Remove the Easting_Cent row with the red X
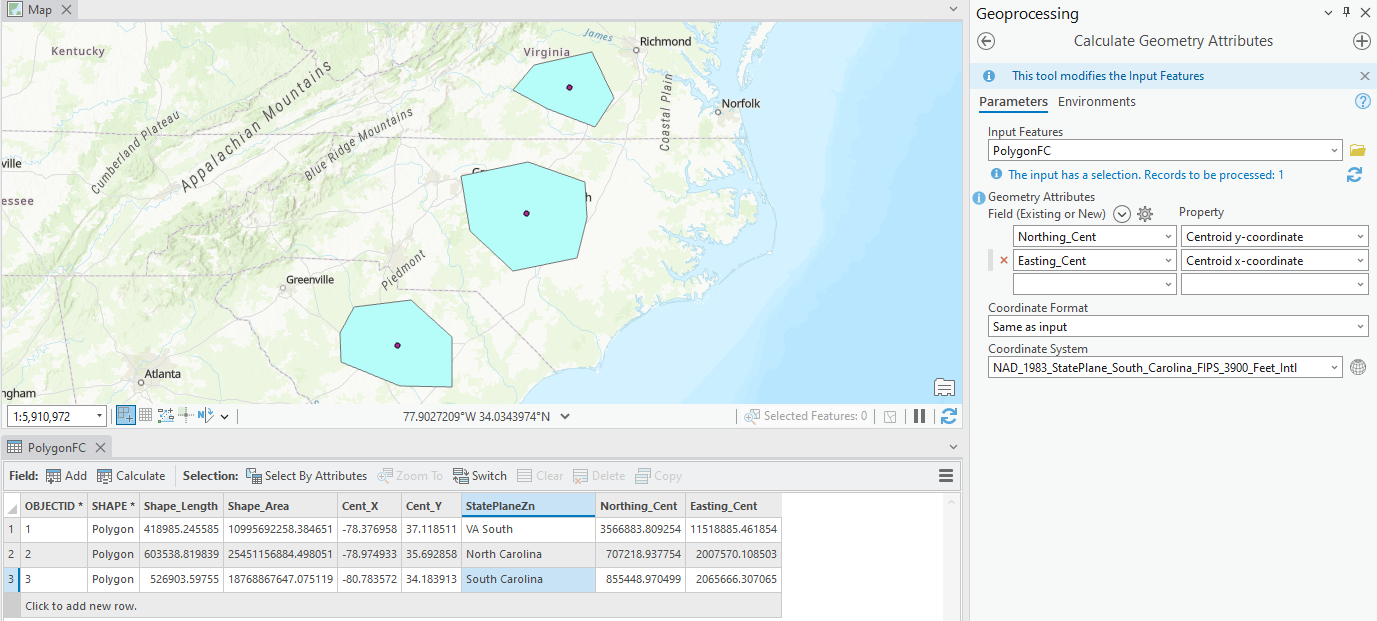1377x621 pixels. pos(1005,259)
